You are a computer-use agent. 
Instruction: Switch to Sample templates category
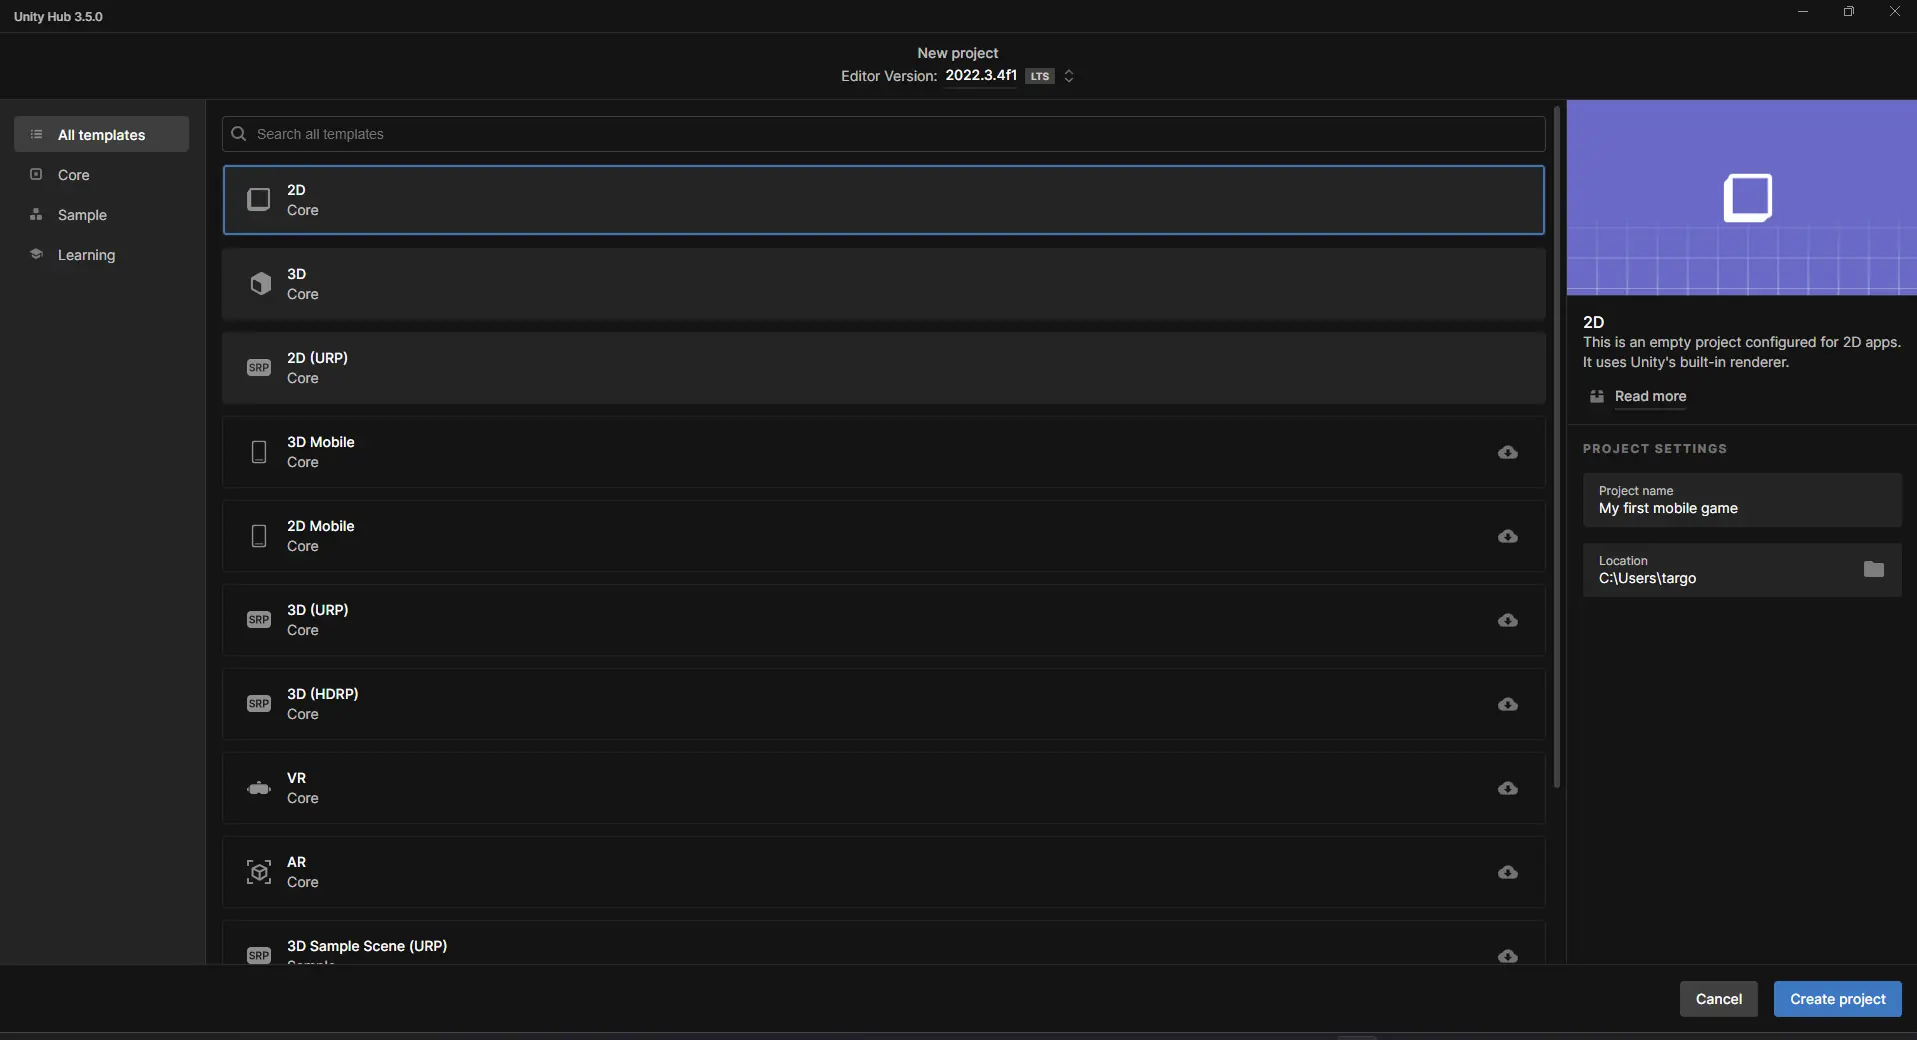click(x=101, y=214)
